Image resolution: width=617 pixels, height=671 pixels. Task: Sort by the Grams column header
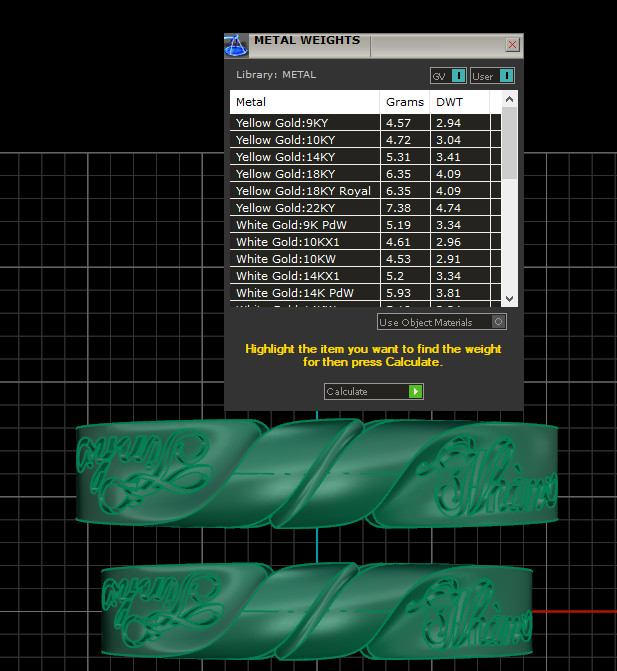[404, 102]
